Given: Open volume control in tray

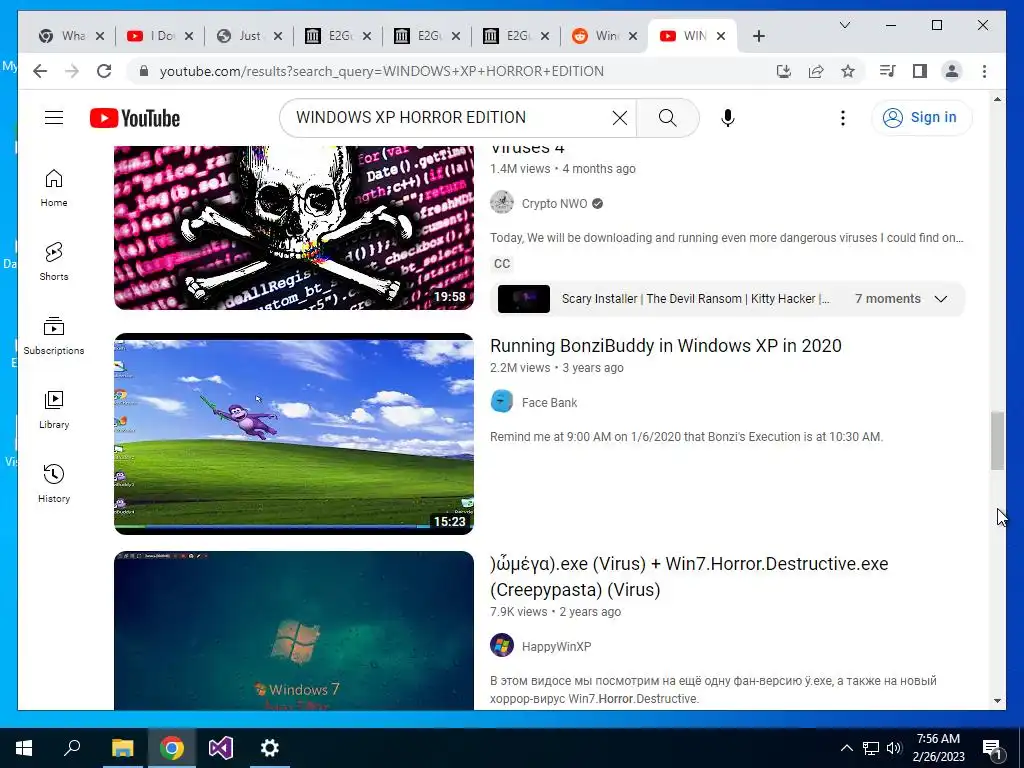Looking at the screenshot, I should (894, 748).
